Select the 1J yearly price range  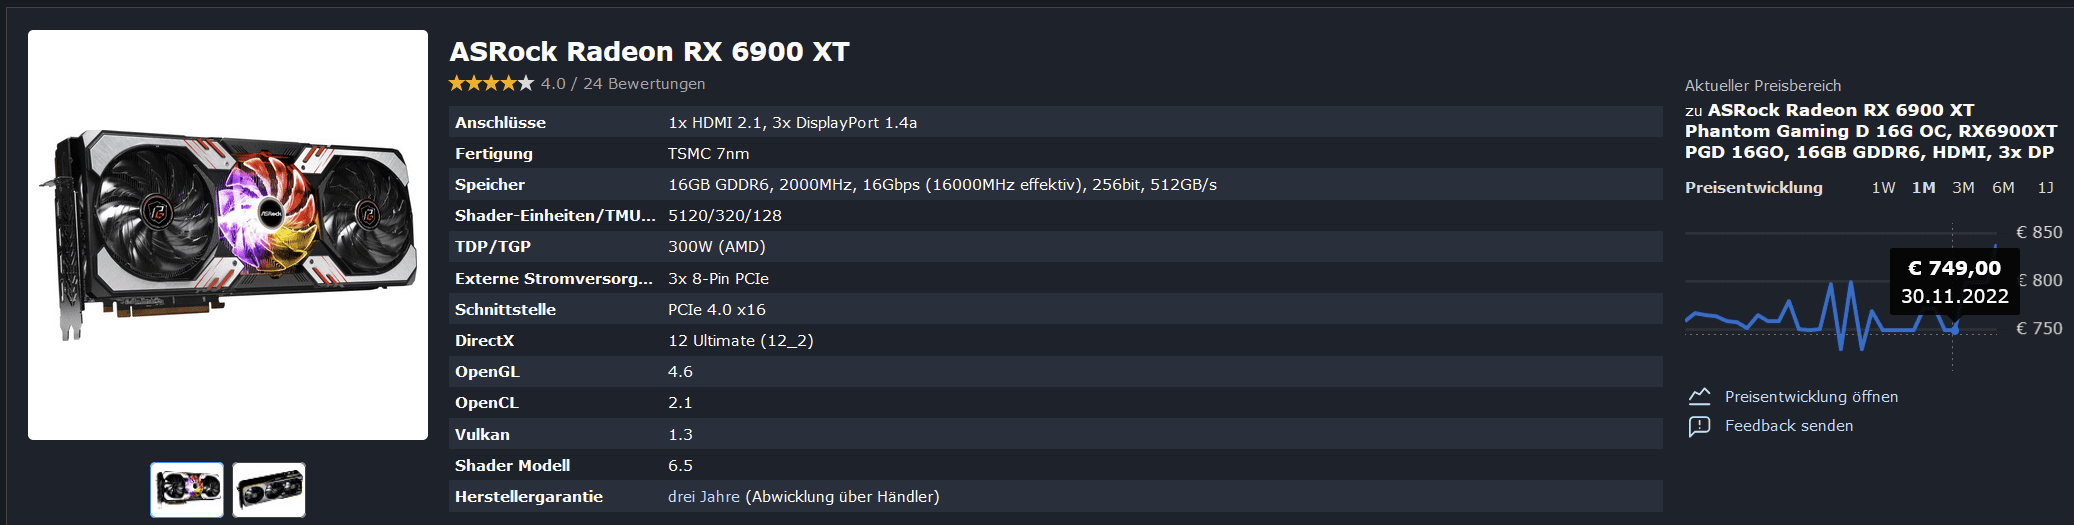(2045, 188)
